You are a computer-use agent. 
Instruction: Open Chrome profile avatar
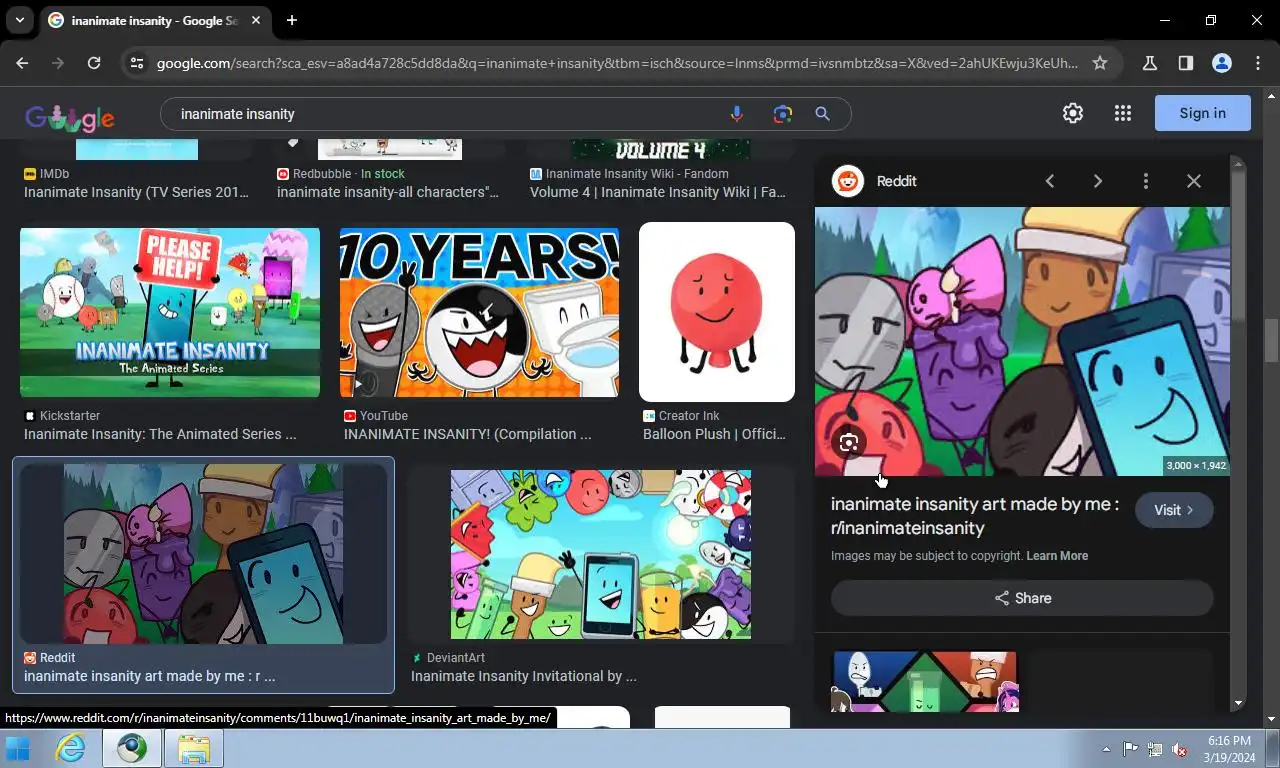click(x=1222, y=63)
